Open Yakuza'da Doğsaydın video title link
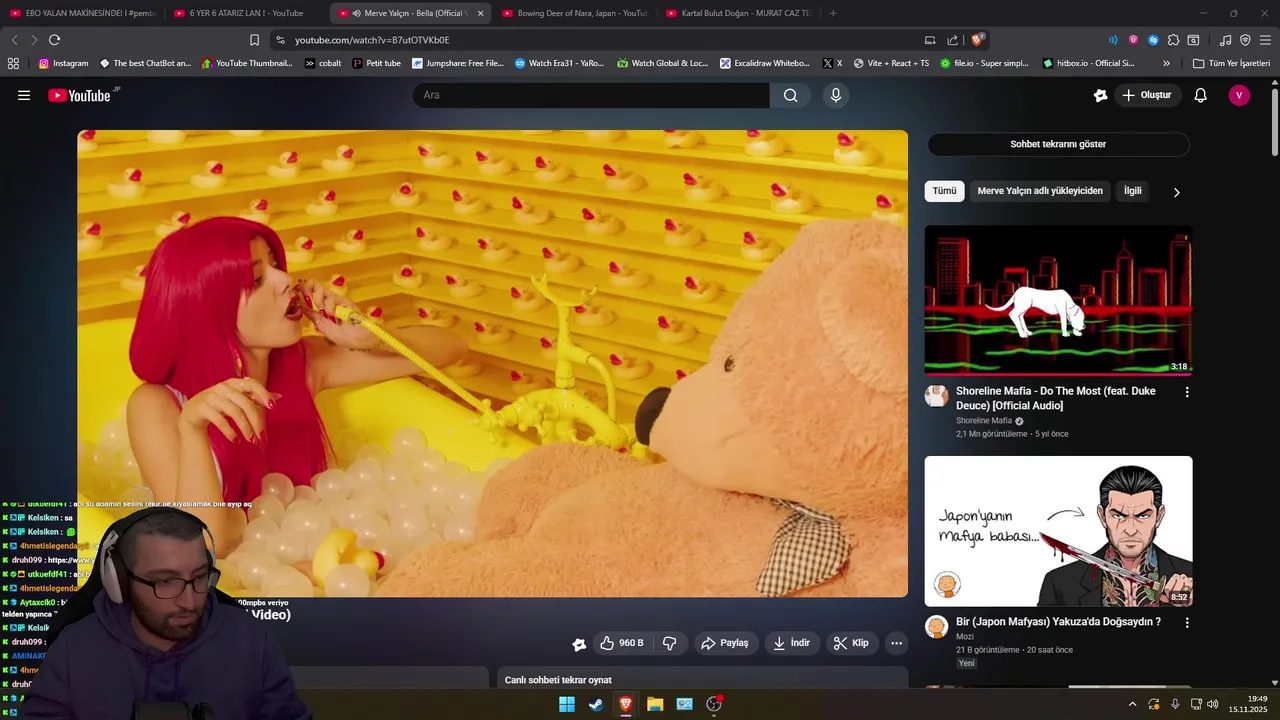 point(1058,622)
